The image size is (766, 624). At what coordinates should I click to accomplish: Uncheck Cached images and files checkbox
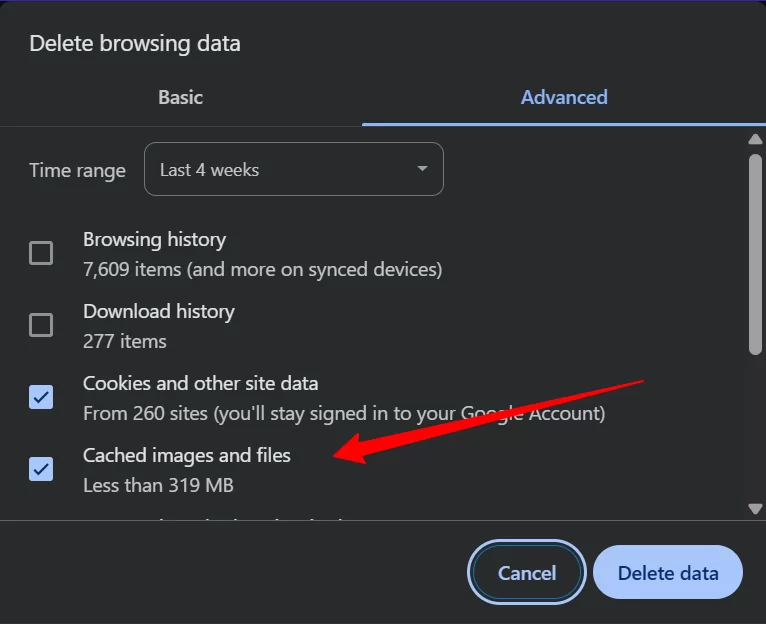pyautogui.click(x=41, y=469)
